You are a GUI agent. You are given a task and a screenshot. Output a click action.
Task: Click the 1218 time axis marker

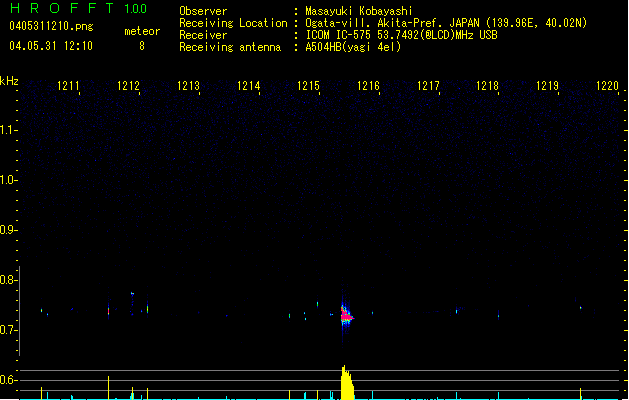point(487,86)
